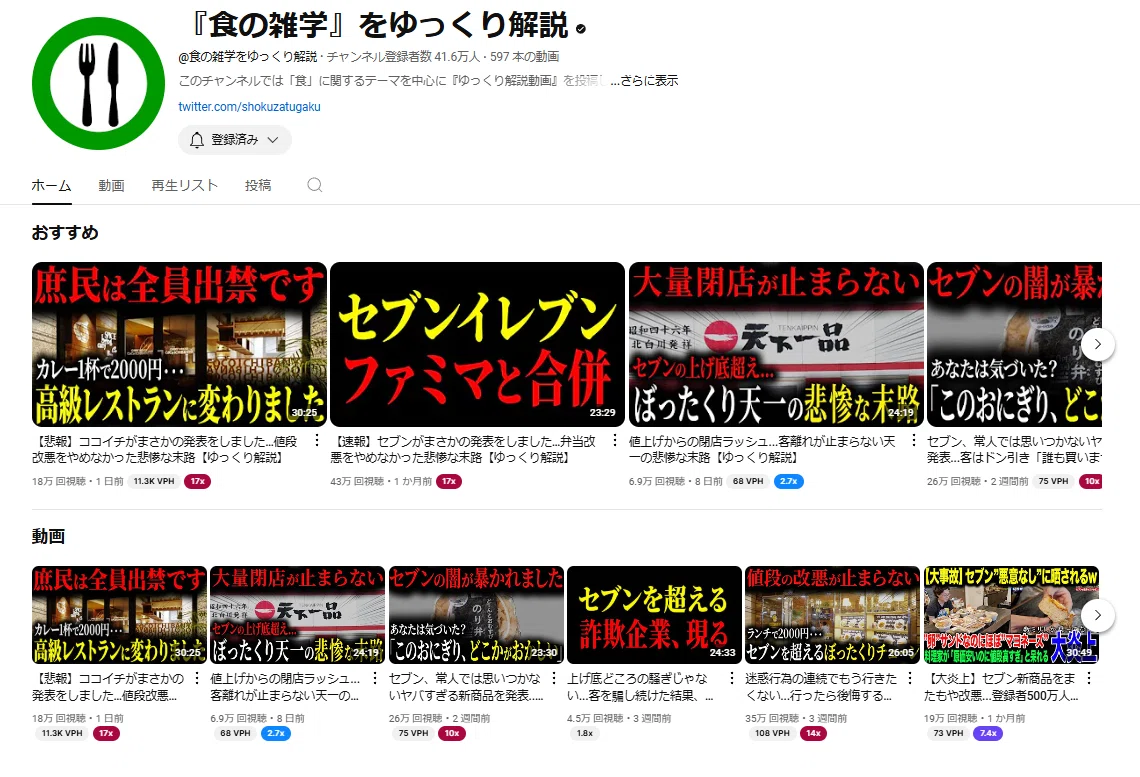This screenshot has height=777, width=1140.
Task: Open the options menu for the featured ココイチ video
Action: pos(317,440)
